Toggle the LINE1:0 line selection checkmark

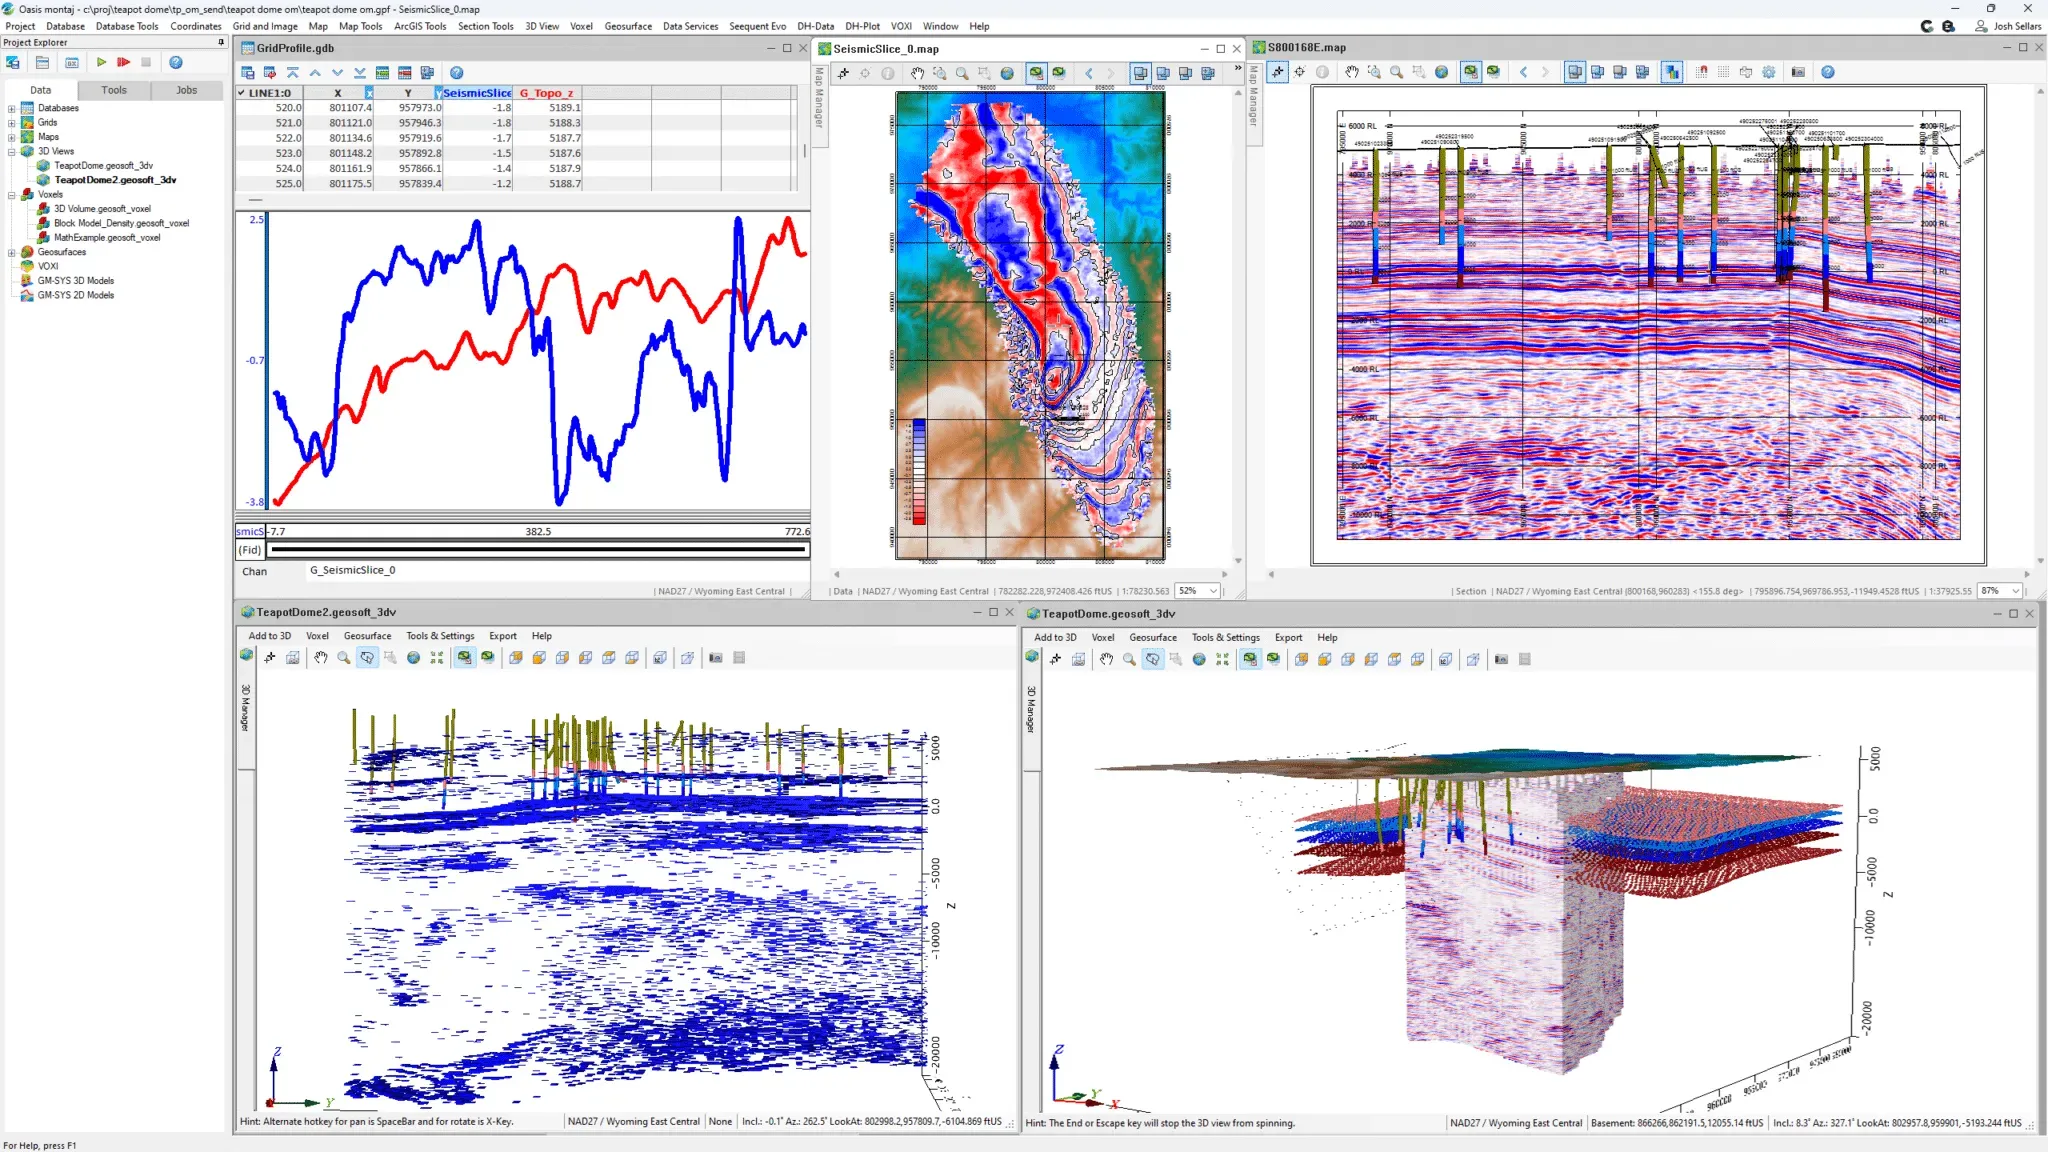point(242,93)
